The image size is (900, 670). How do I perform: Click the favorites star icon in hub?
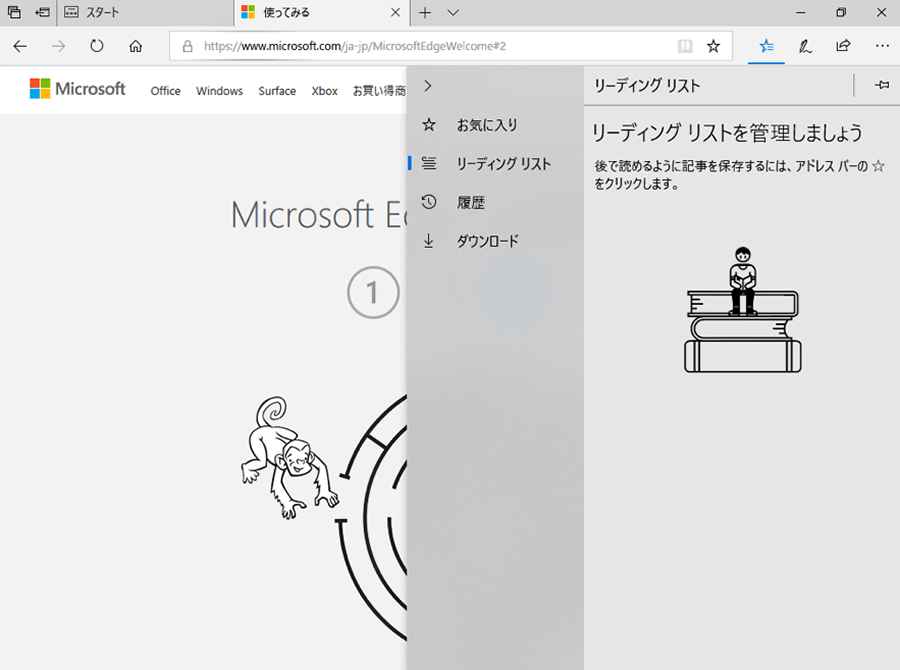pyautogui.click(x=429, y=125)
